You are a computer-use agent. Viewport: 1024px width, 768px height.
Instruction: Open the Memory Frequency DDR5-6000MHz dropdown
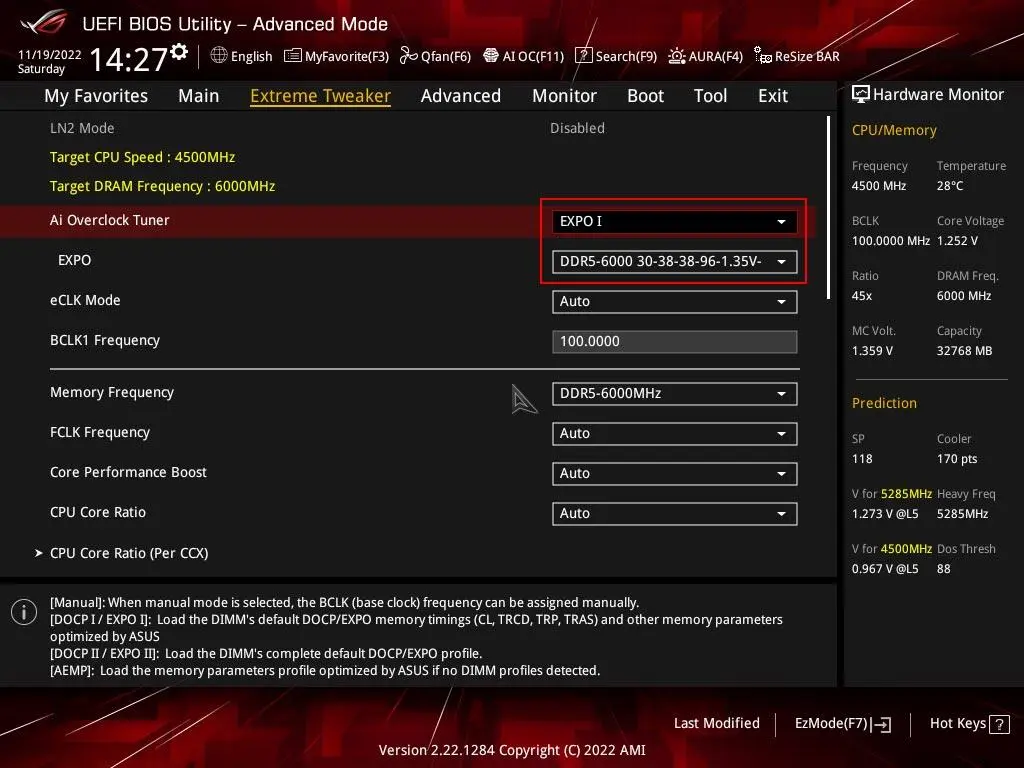[674, 394]
